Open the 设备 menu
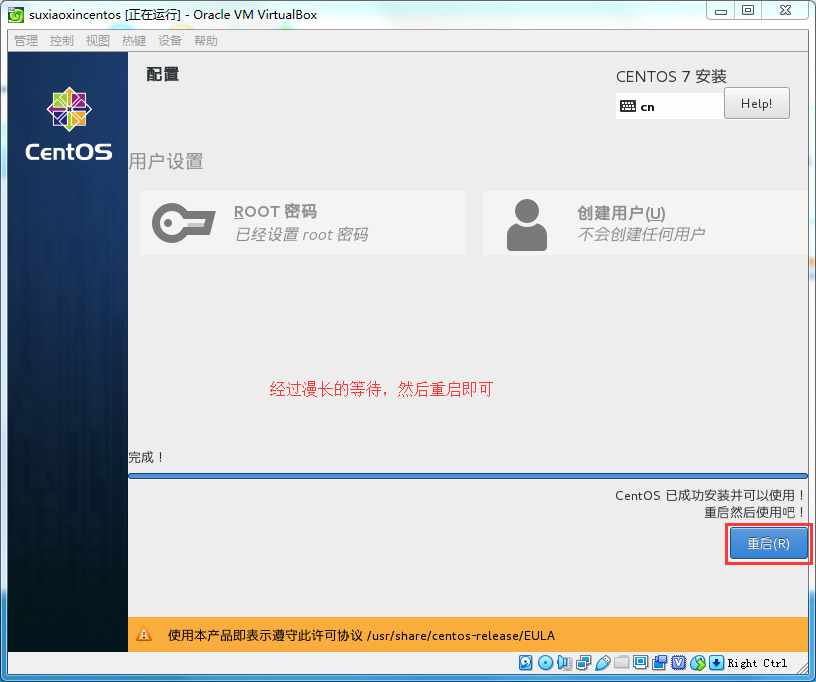 [x=170, y=41]
